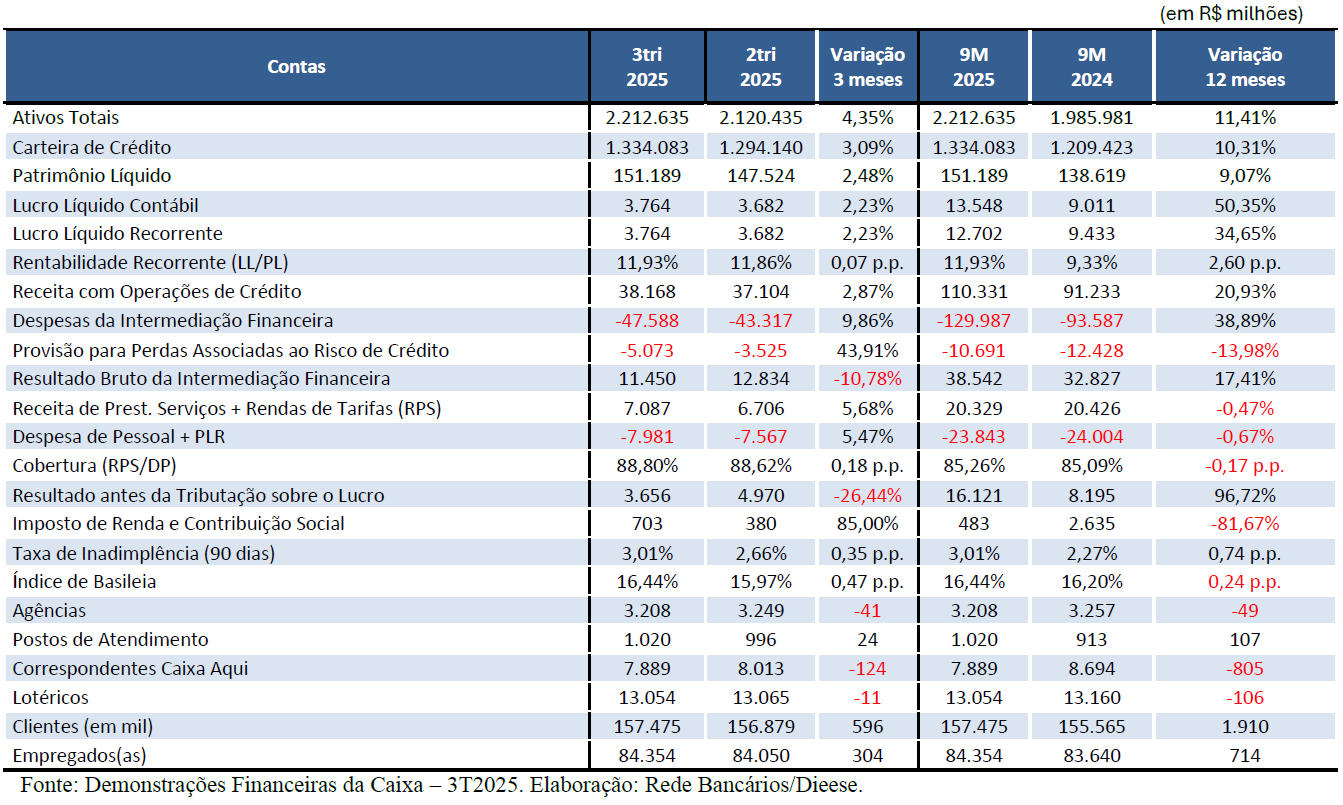Click the "Índice de Basileia" row label
Image resolution: width=1343 pixels, height=805 pixels.
84,582
